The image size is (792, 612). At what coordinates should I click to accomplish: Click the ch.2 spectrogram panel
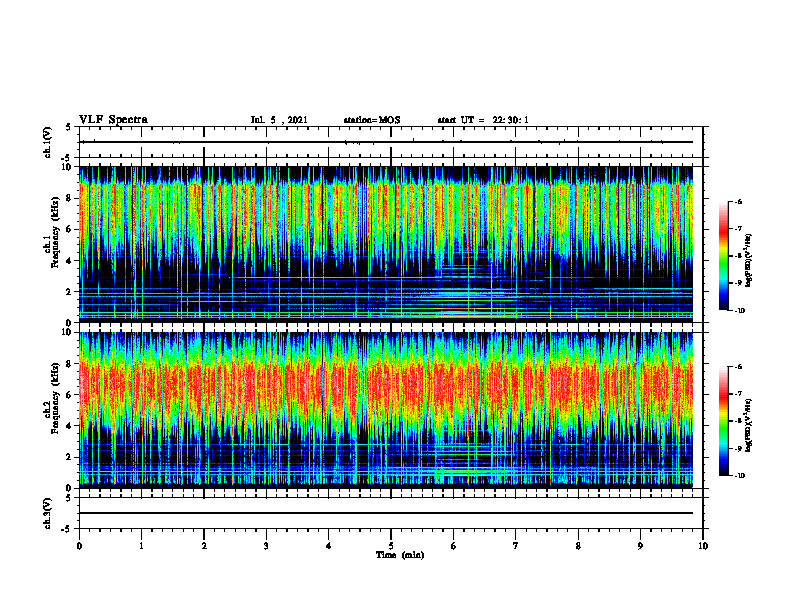pyautogui.click(x=386, y=410)
